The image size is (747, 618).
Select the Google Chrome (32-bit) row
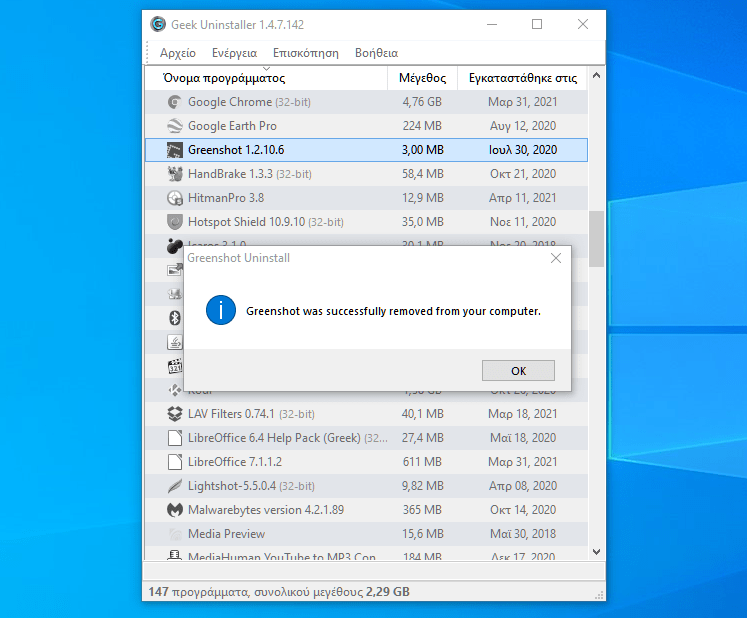tap(366, 102)
